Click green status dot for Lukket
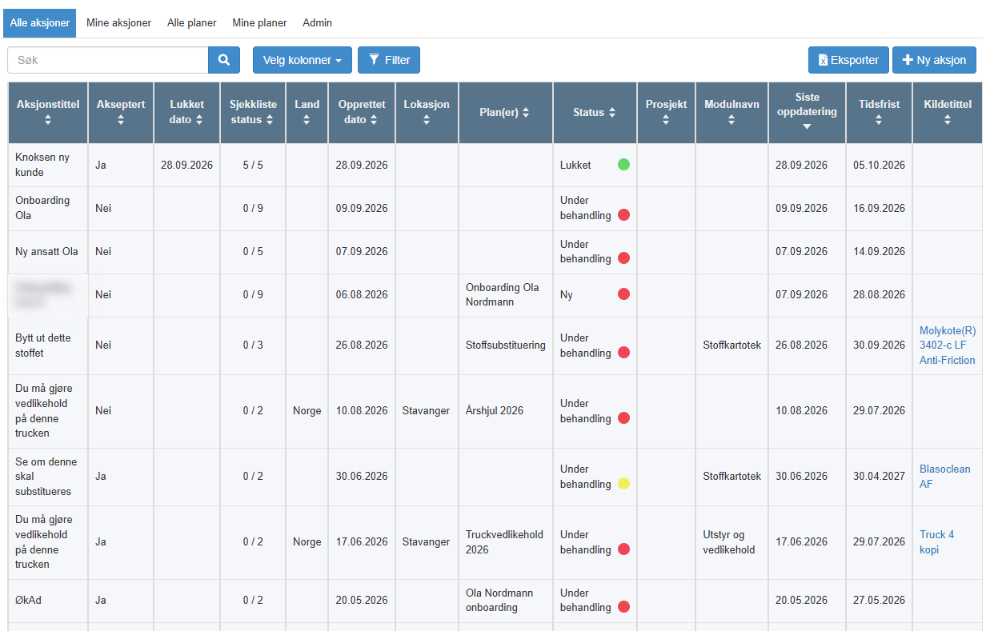 coord(624,165)
